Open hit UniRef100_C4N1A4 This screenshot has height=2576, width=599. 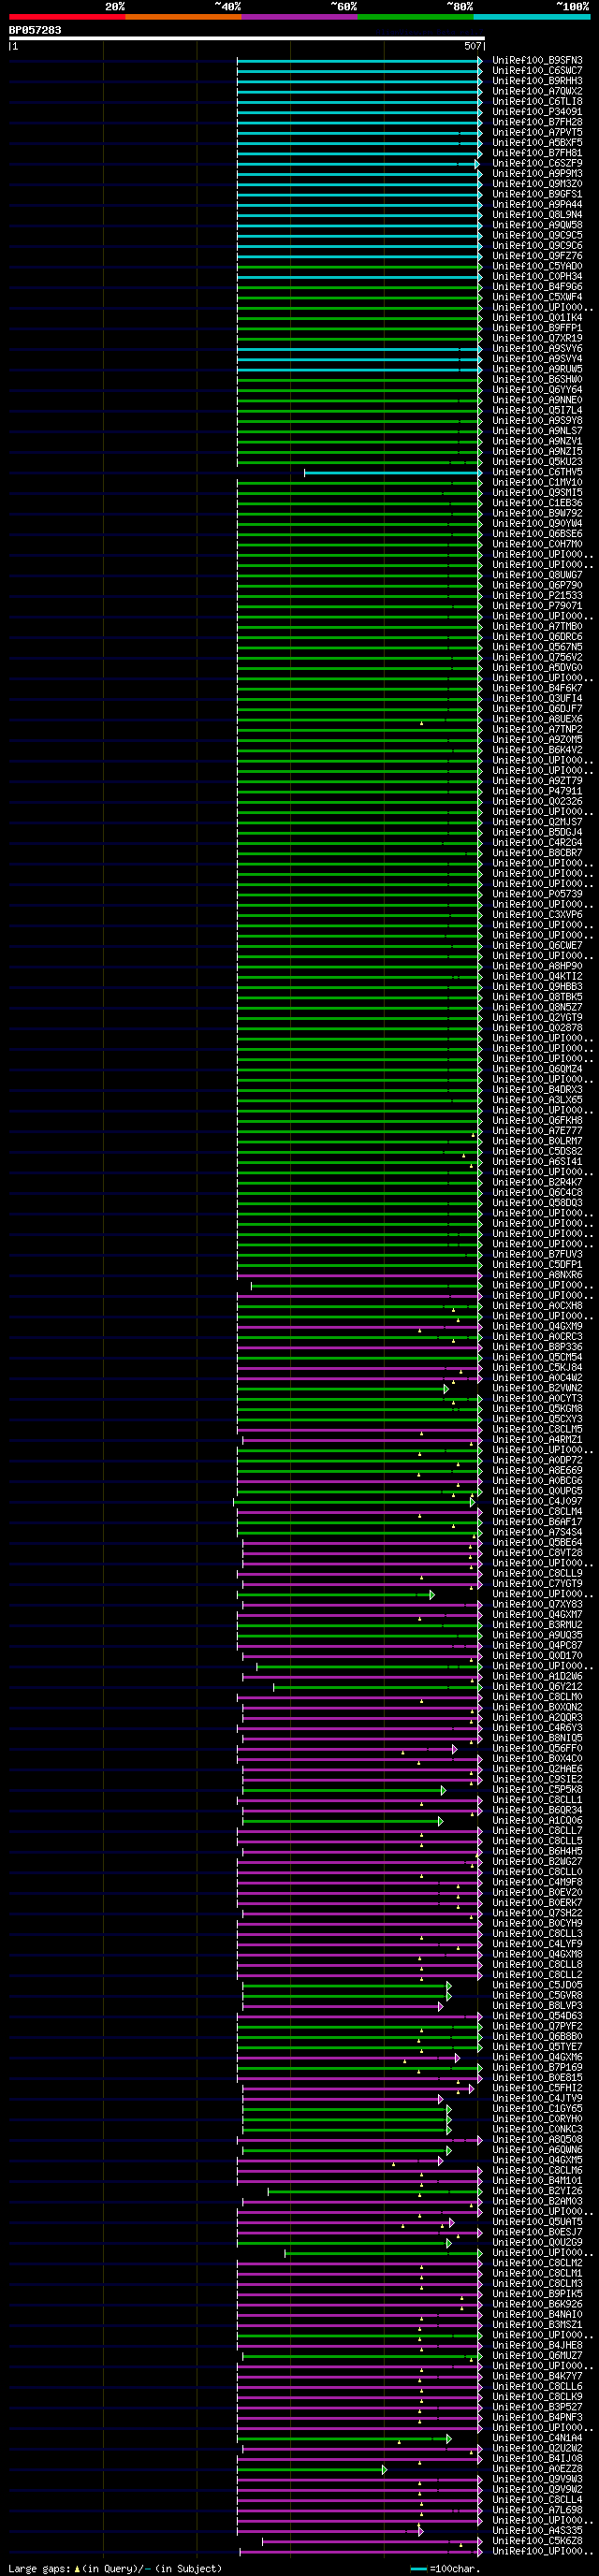click(x=537, y=2438)
